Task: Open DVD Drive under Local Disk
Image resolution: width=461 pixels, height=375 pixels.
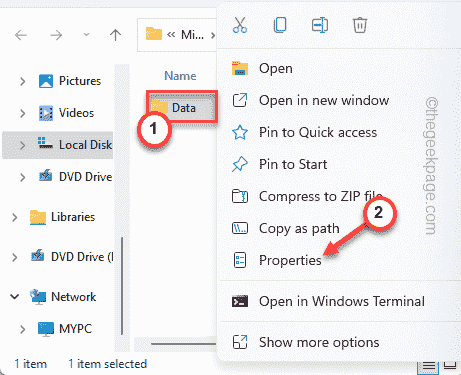Action: (x=85, y=177)
